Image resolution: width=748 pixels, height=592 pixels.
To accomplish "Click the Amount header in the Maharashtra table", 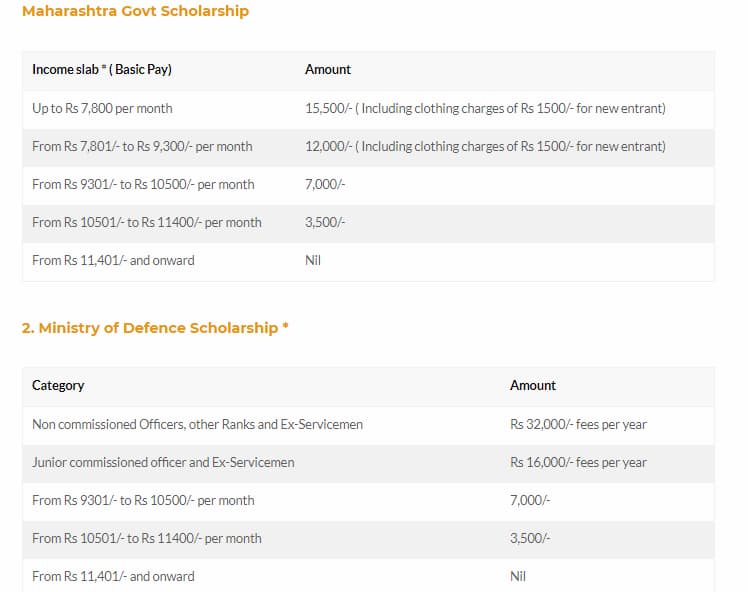I will click(328, 70).
